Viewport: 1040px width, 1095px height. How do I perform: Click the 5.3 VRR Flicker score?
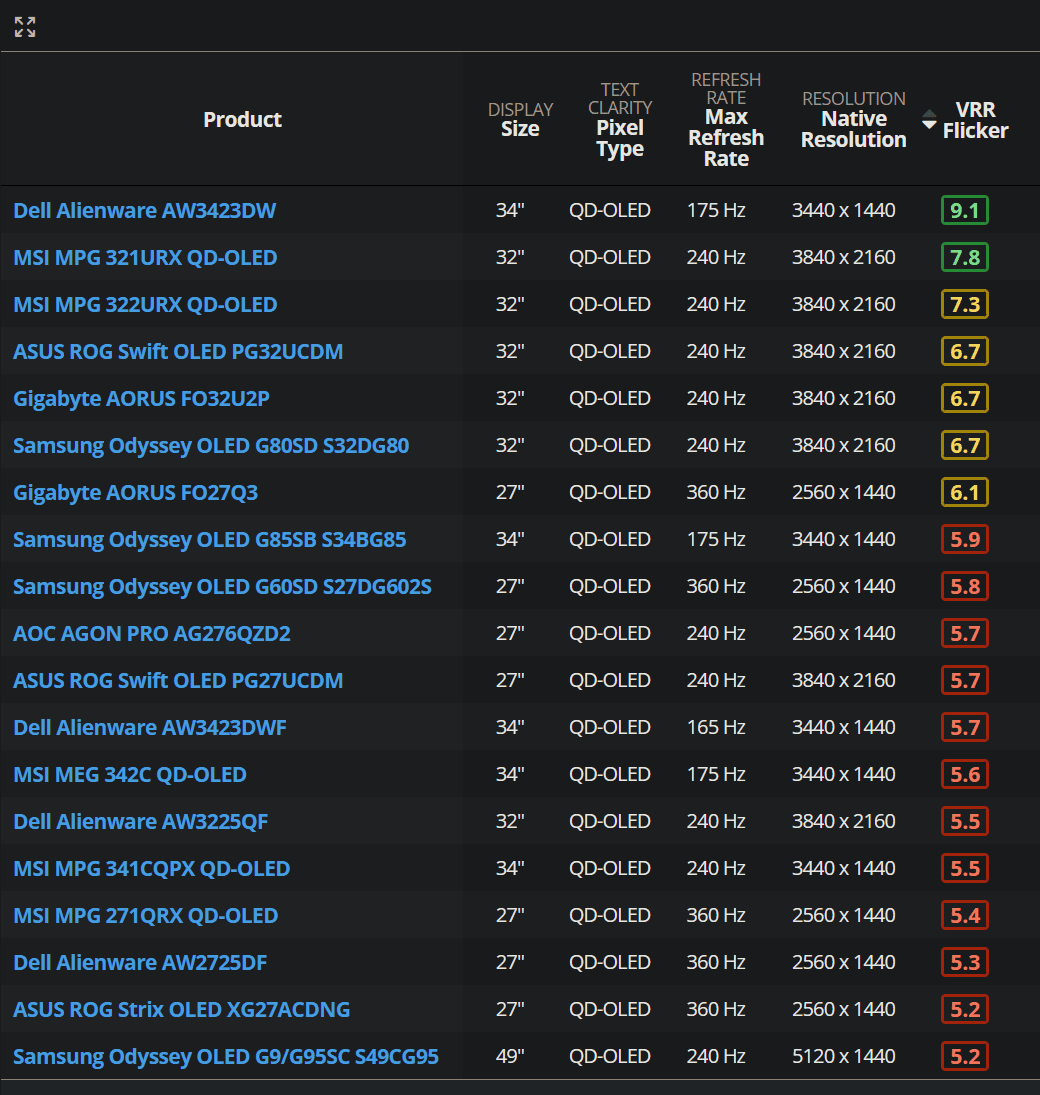coord(965,962)
